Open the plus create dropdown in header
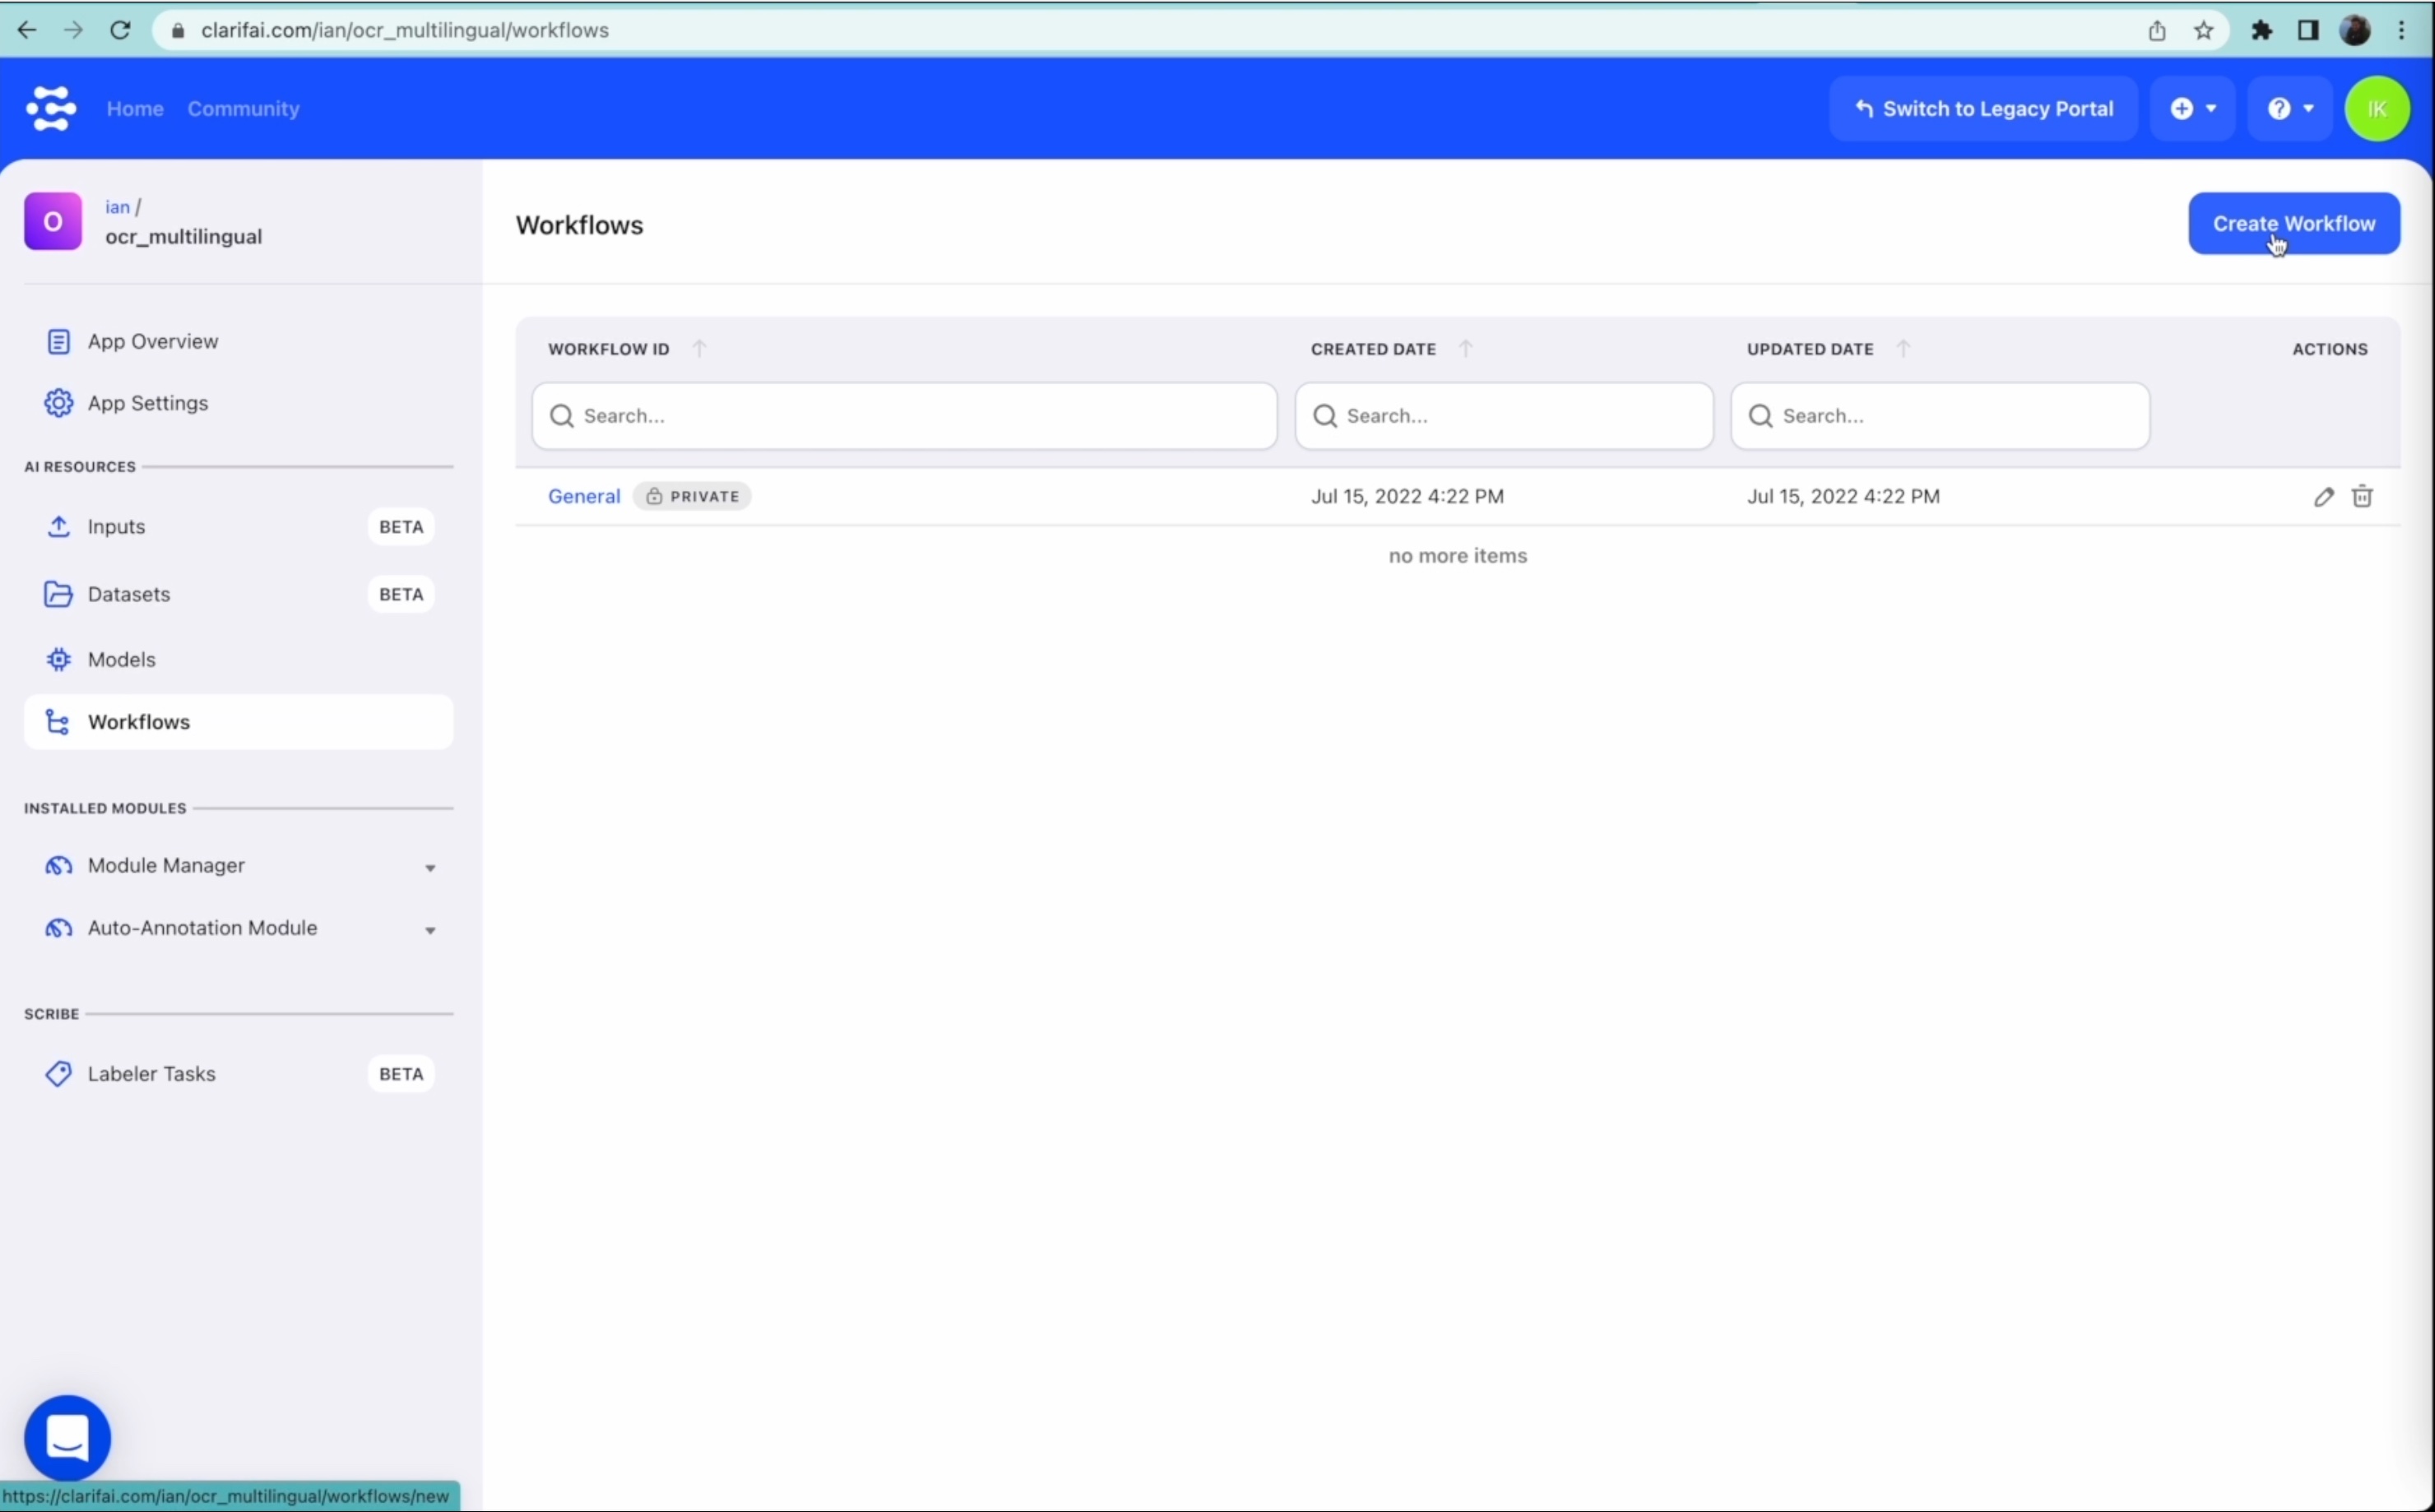 pyautogui.click(x=2193, y=109)
